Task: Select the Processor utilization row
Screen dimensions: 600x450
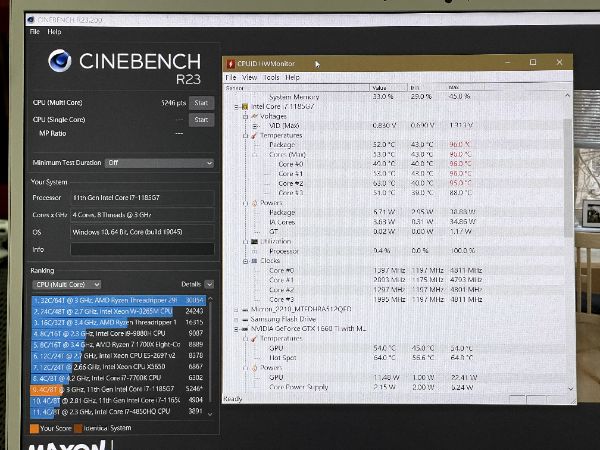Action: tap(393, 251)
